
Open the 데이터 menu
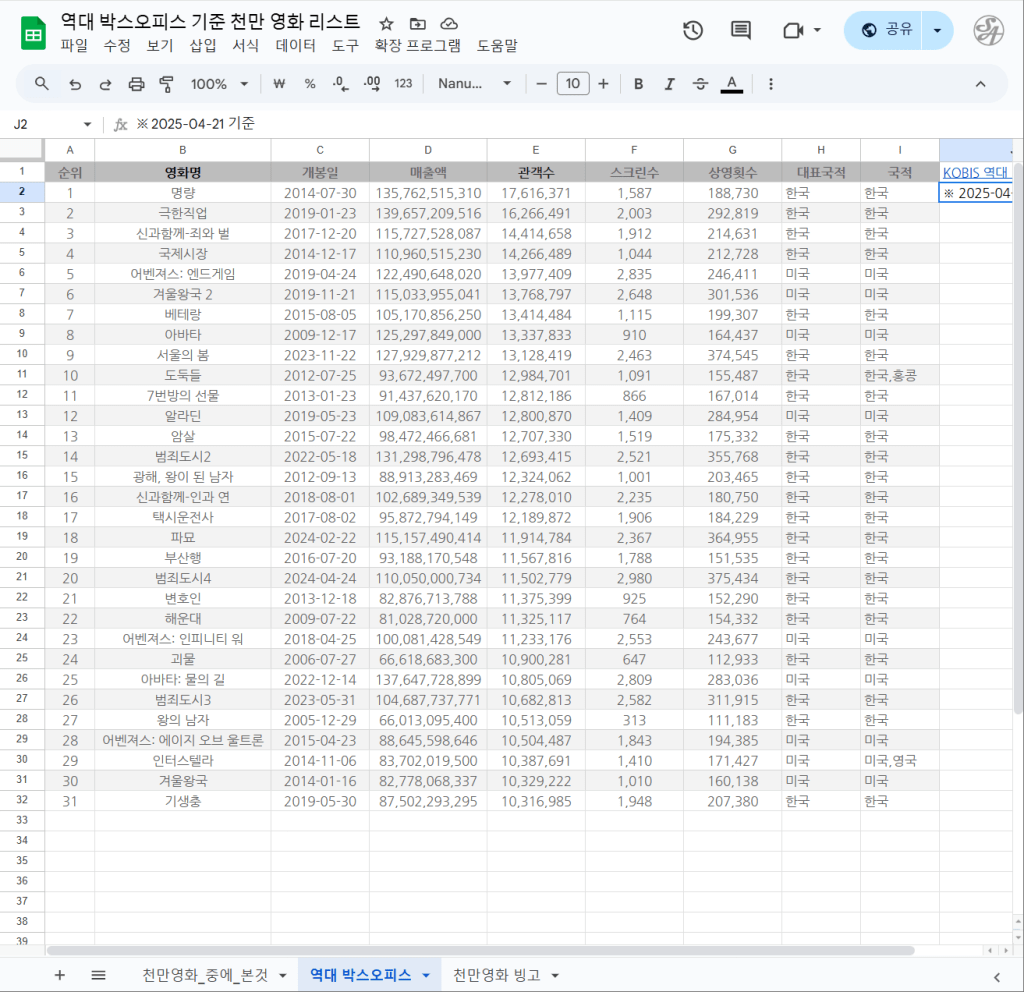pyautogui.click(x=295, y=45)
